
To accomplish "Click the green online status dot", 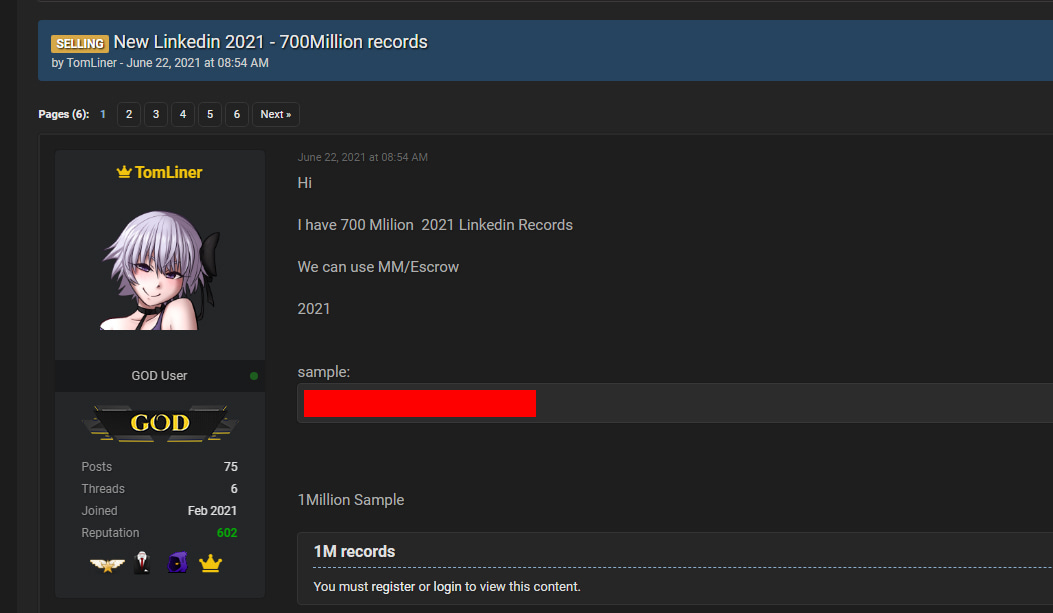I will point(254,376).
